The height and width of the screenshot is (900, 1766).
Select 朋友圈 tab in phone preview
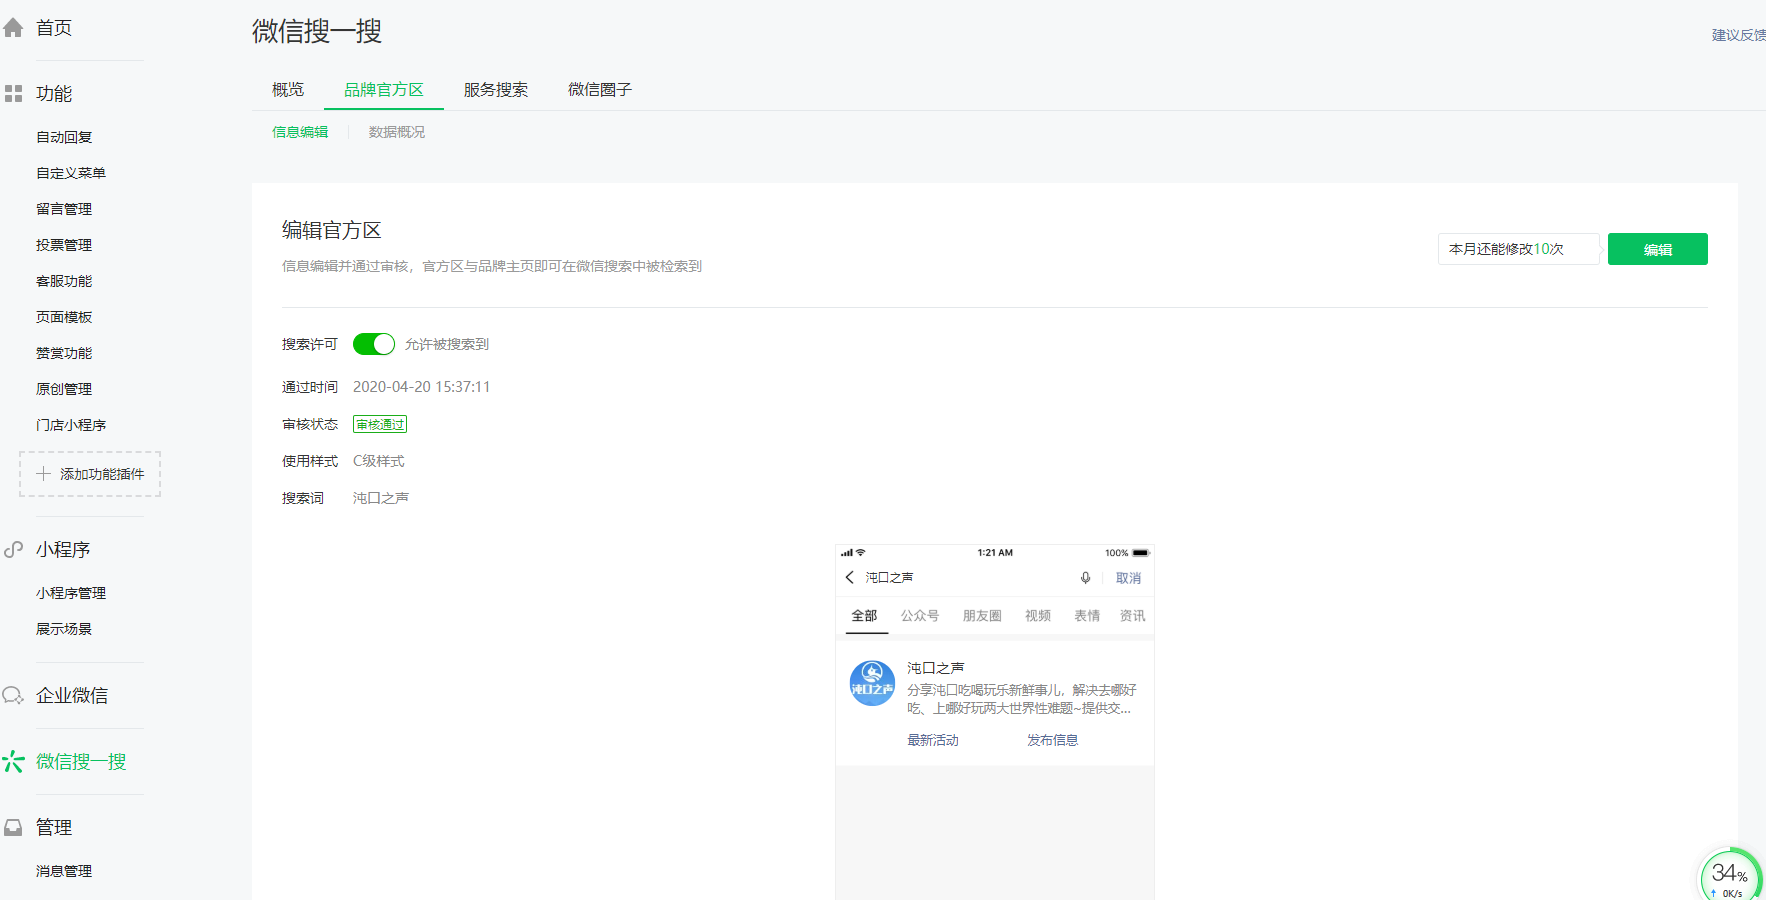coord(982,616)
